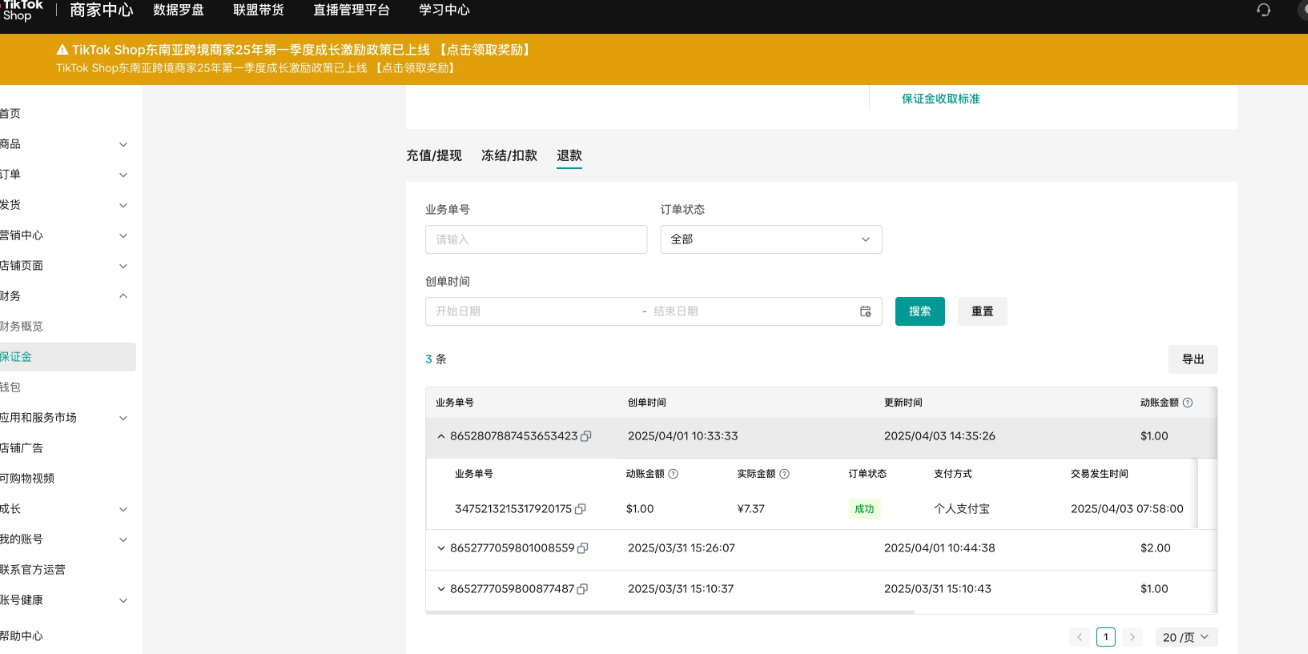Screen dimensions: 1308x654
Task: Click the copy icon next to order 8652777059800877487
Action: tap(583, 589)
